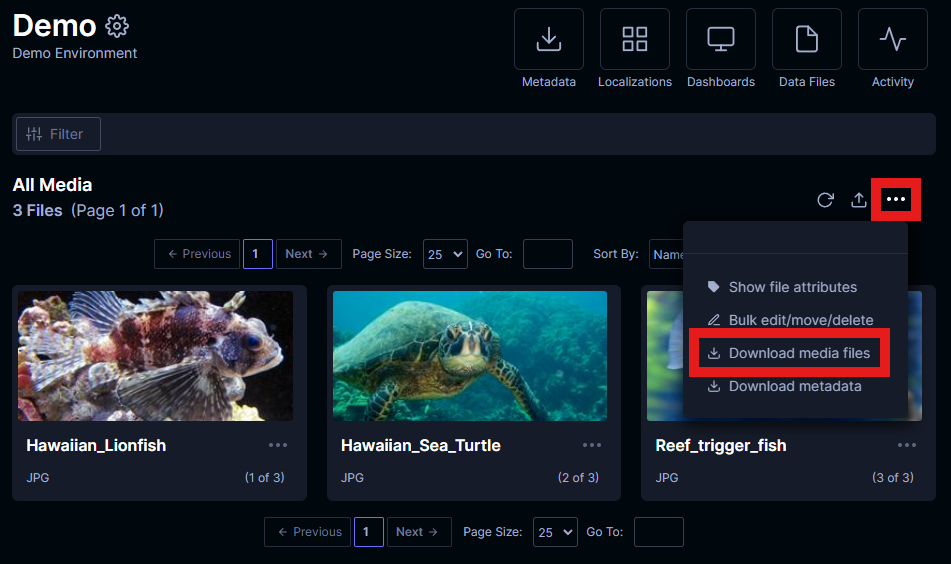
Task: Choose Download media files
Action: click(x=789, y=353)
